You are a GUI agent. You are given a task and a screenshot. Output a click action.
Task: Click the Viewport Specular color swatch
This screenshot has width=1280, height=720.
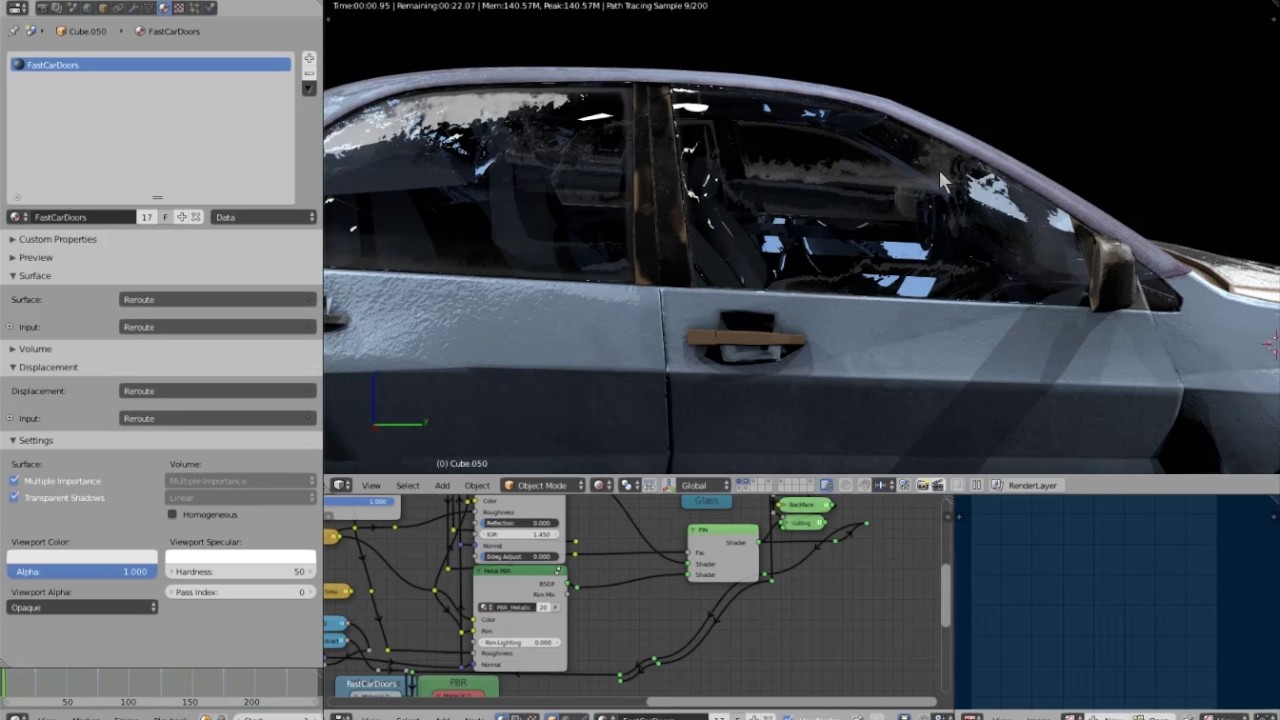[x=240, y=556]
